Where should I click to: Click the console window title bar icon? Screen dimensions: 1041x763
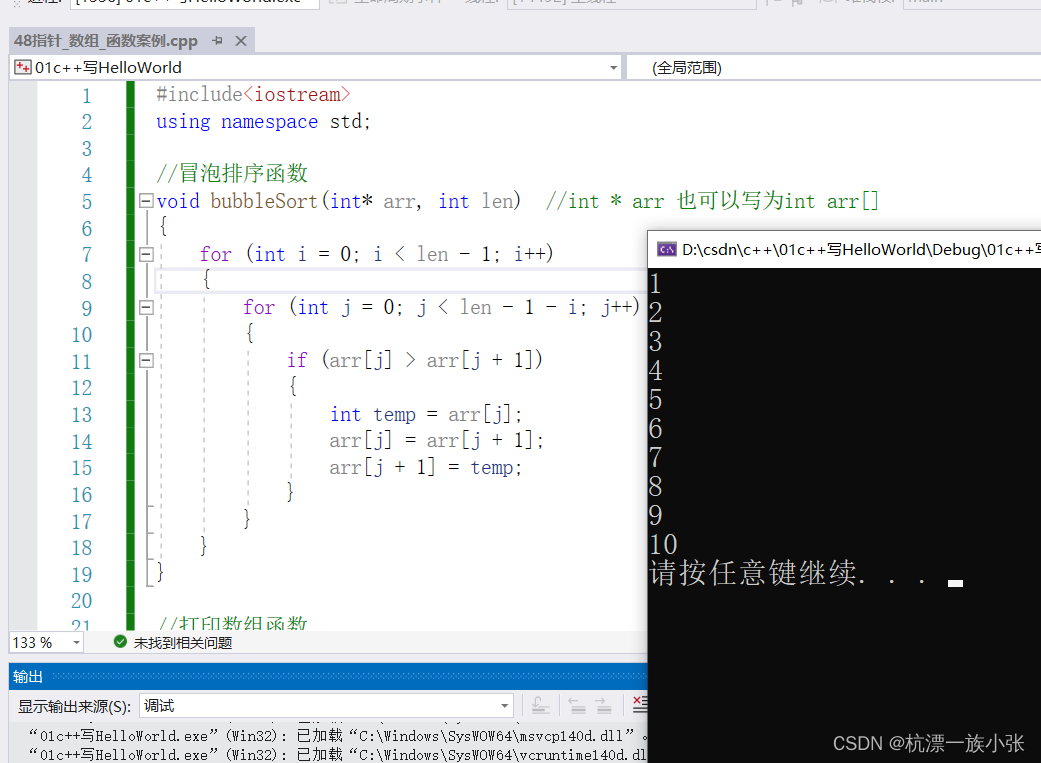pyautogui.click(x=667, y=250)
